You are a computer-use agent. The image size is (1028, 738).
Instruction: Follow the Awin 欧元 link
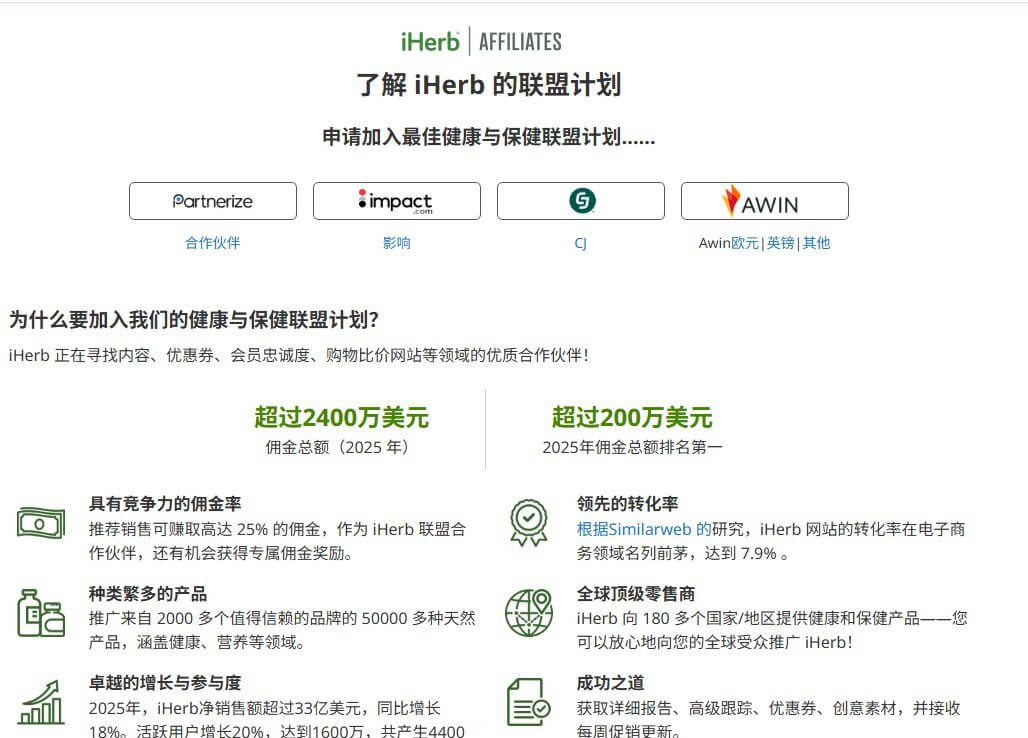pyautogui.click(x=745, y=243)
